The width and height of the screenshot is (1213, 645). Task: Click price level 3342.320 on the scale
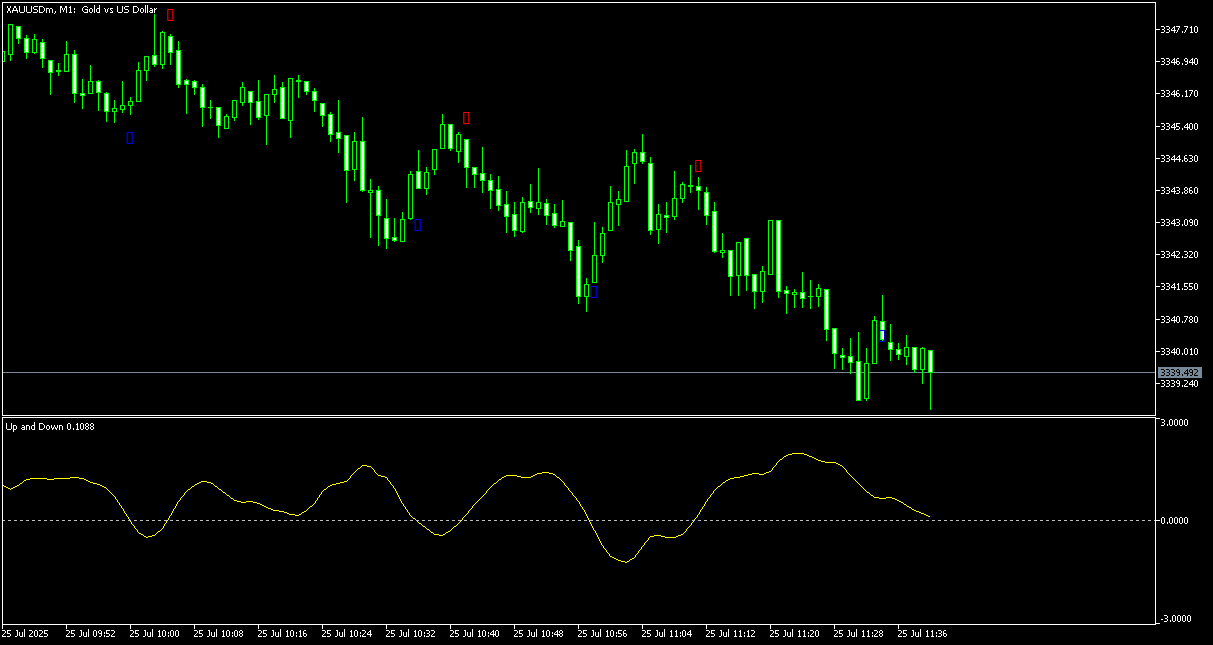[x=1178, y=255]
